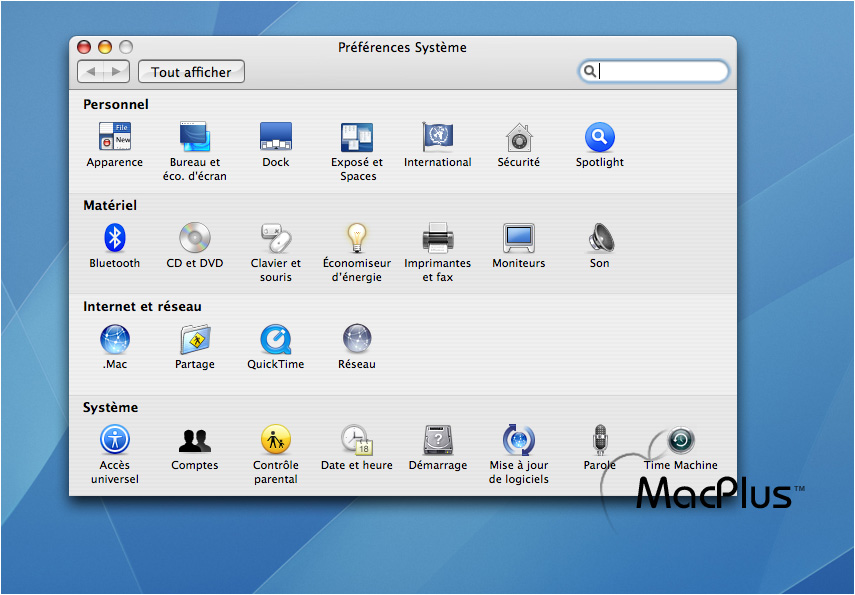Open the Parole microphone icon
Image resolution: width=855 pixels, height=595 pixels.
(600, 440)
